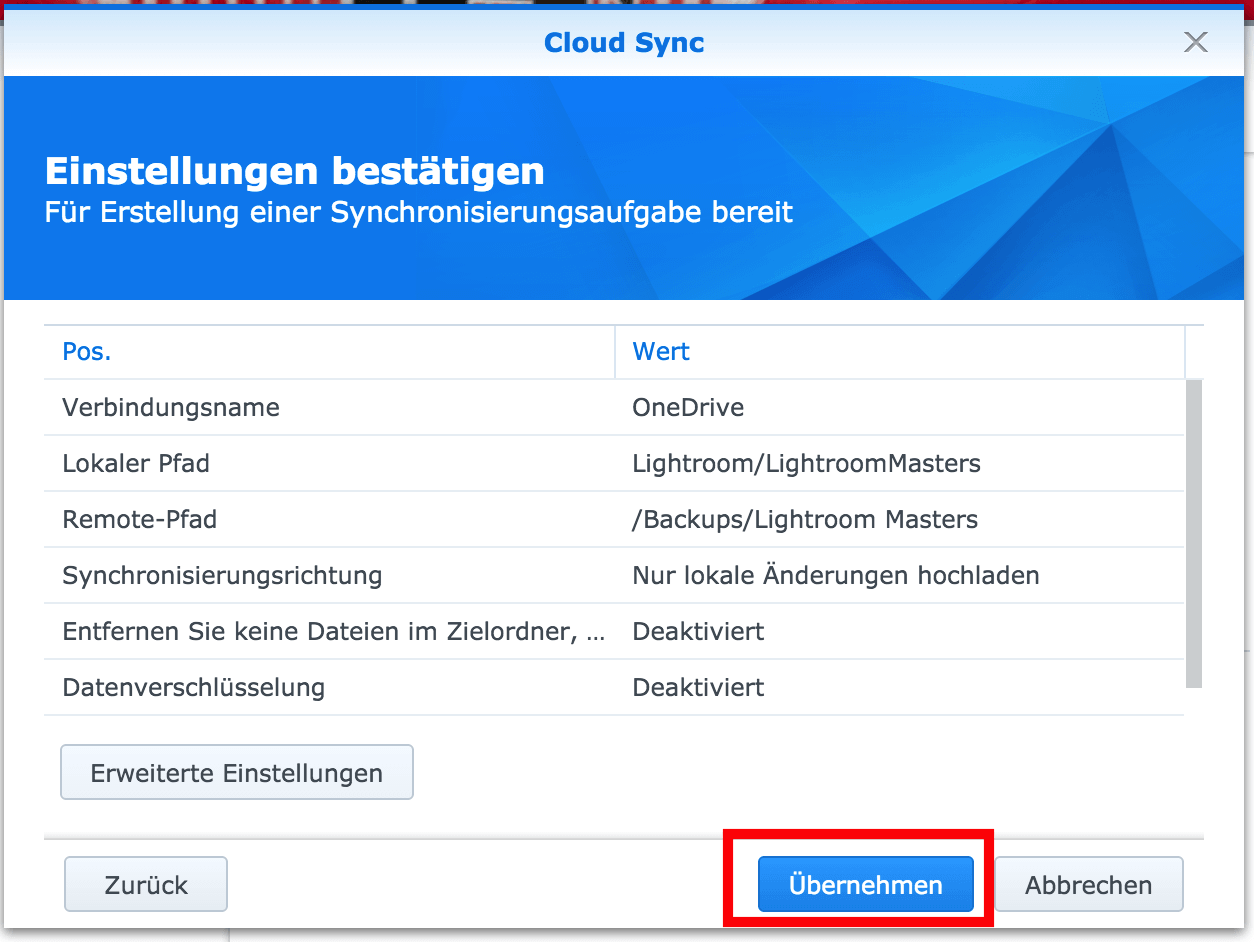The width and height of the screenshot is (1254, 942).
Task: Click the Wert column header
Action: coord(899,352)
